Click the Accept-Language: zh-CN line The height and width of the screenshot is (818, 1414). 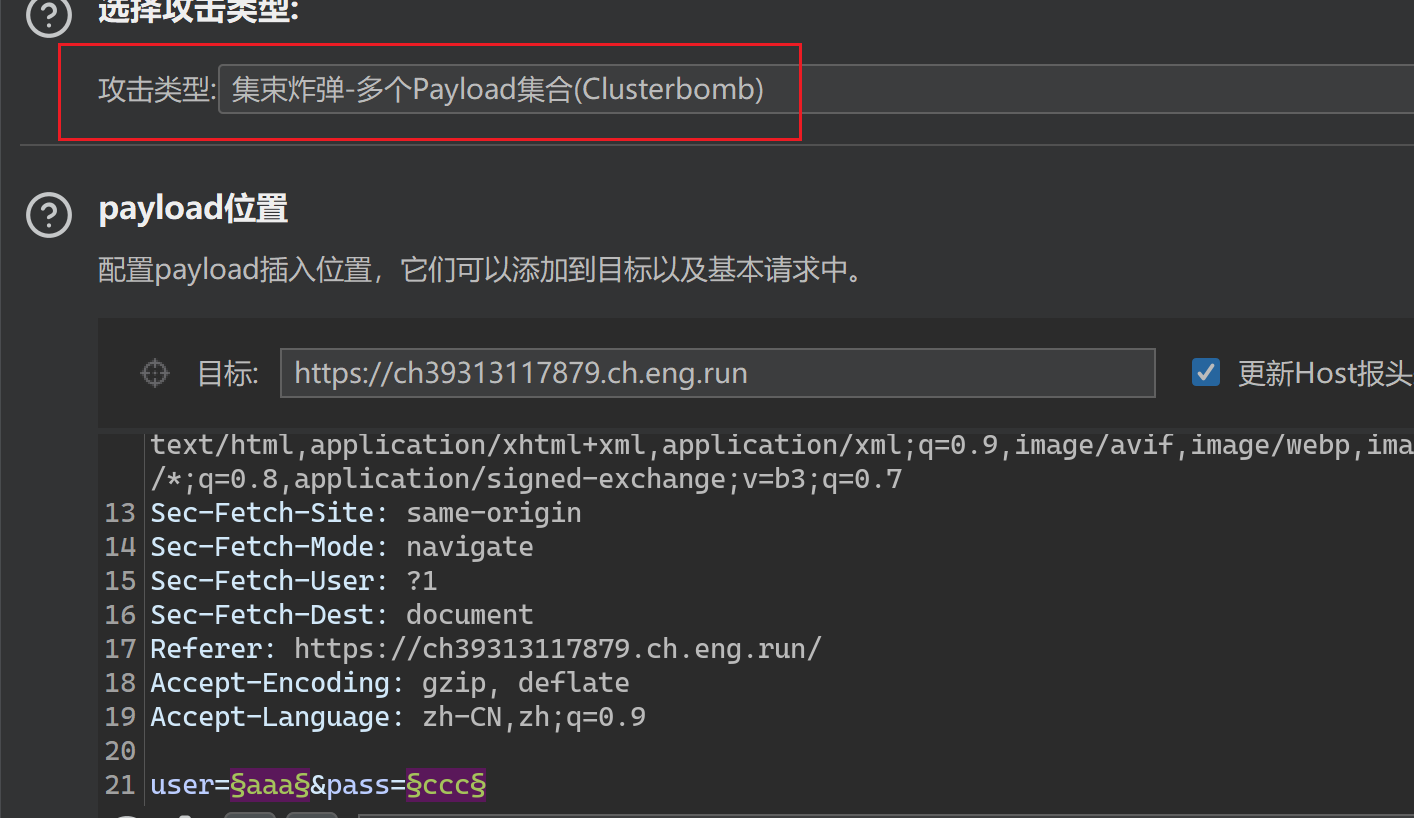pos(398,717)
